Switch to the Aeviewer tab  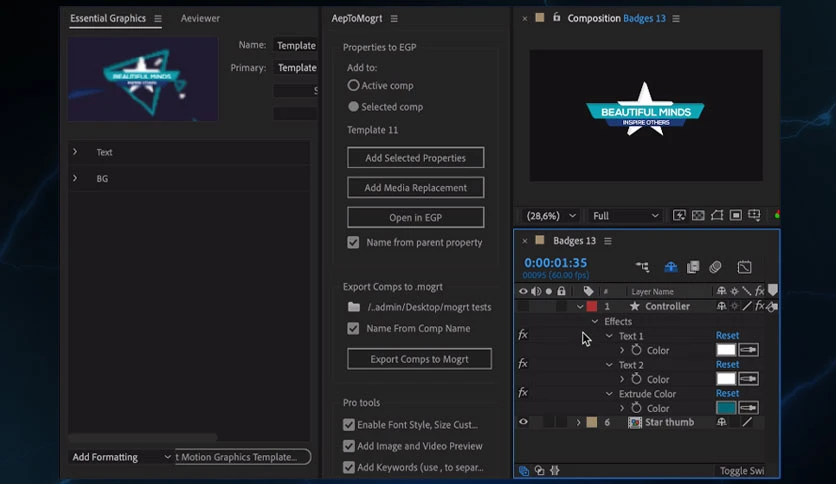[x=200, y=18]
